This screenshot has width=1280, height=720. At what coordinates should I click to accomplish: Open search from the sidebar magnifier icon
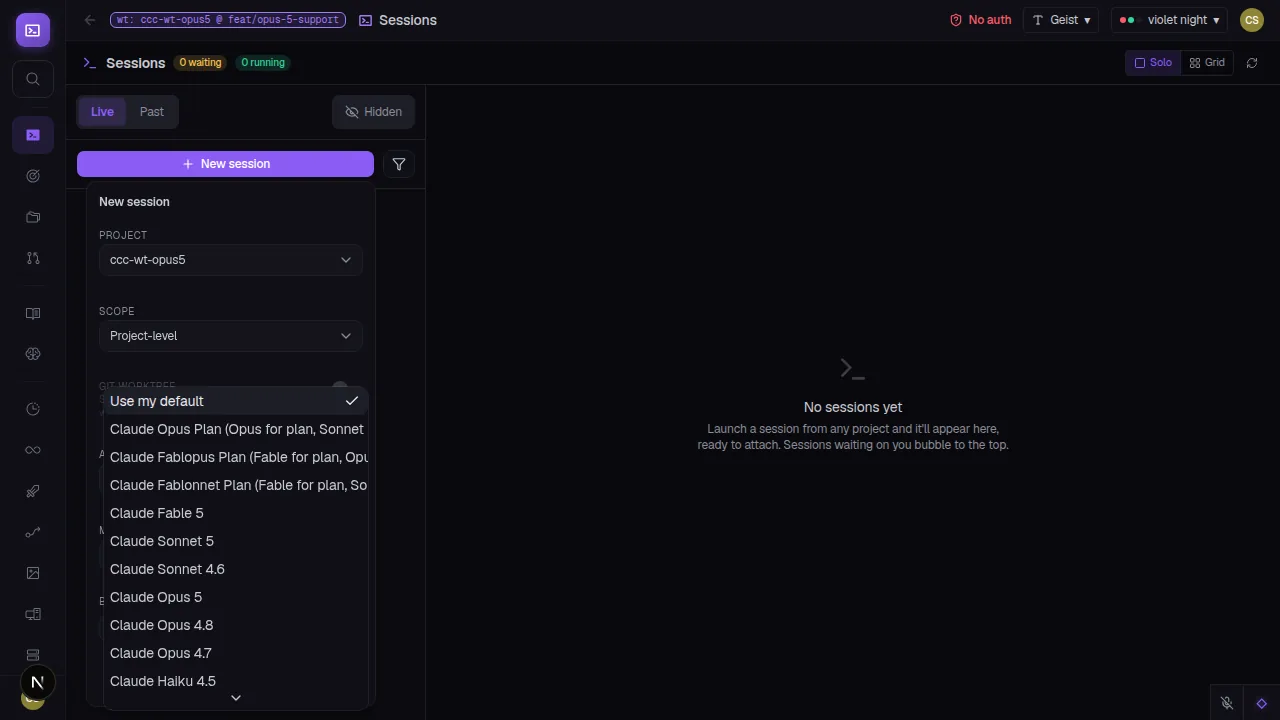[x=33, y=79]
